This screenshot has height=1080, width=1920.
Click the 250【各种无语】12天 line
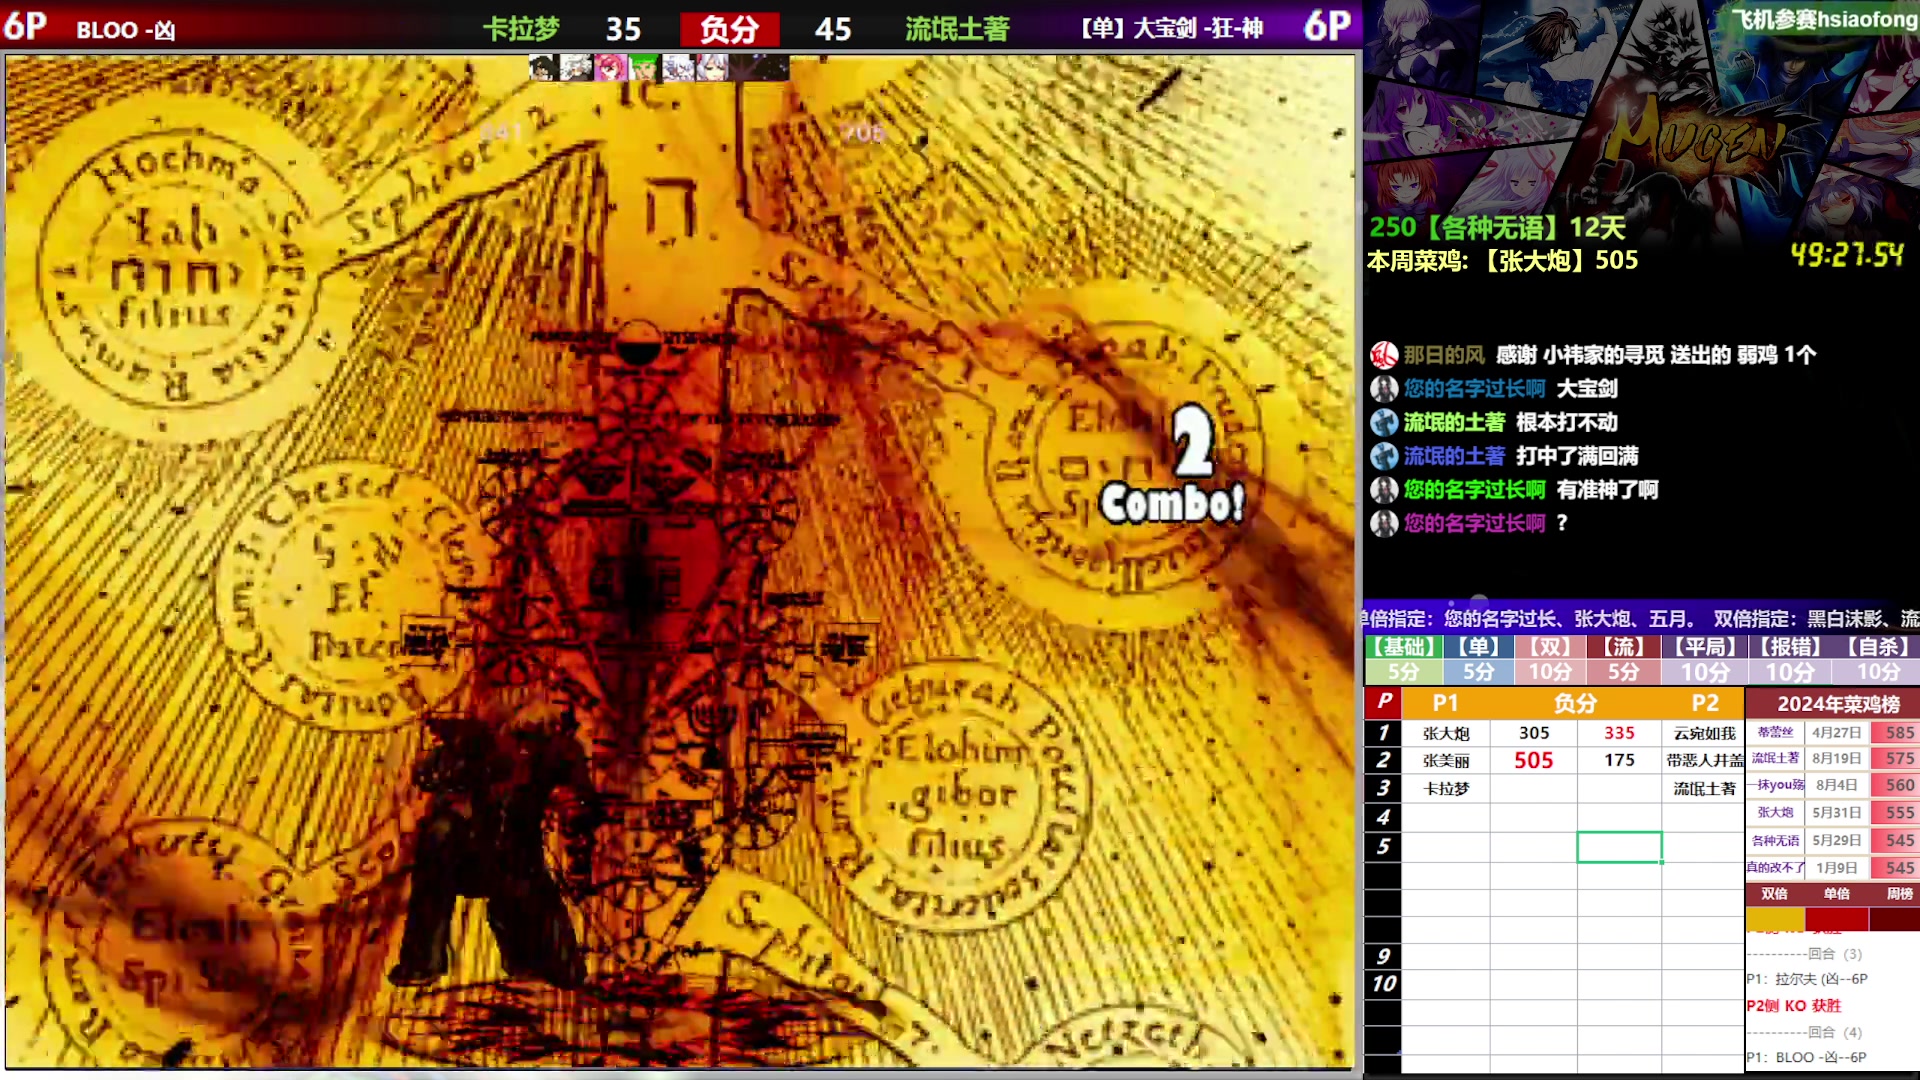1497,228
